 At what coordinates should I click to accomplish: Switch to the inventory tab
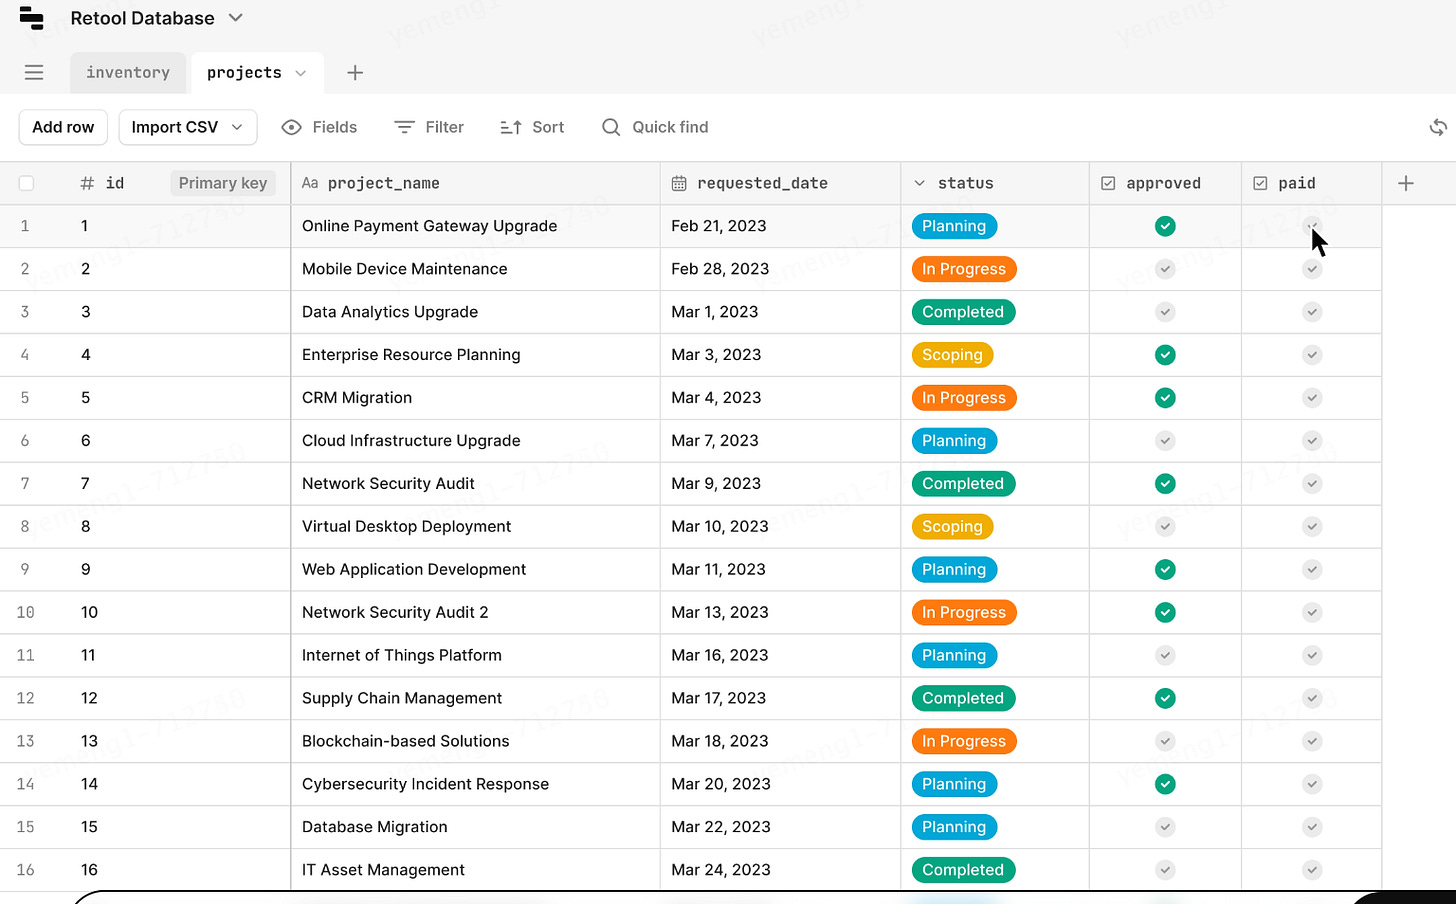coord(128,72)
